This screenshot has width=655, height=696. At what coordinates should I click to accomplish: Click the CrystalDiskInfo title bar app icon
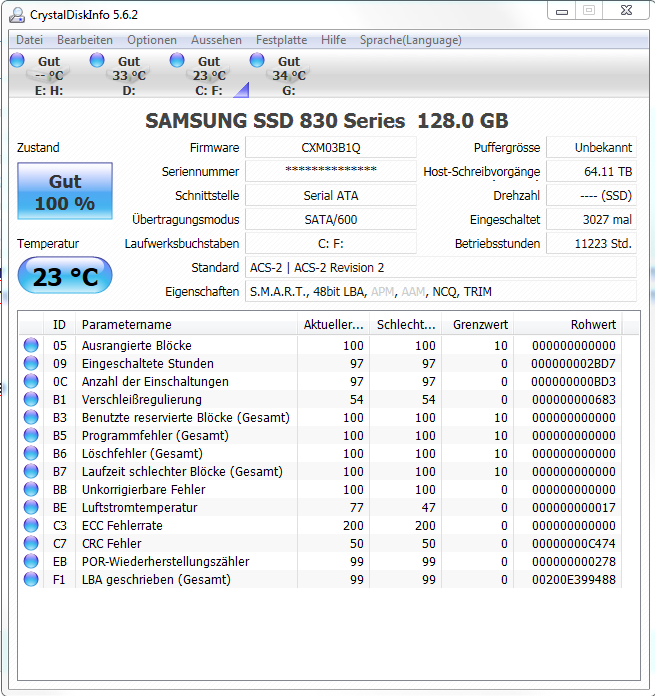pyautogui.click(x=17, y=15)
